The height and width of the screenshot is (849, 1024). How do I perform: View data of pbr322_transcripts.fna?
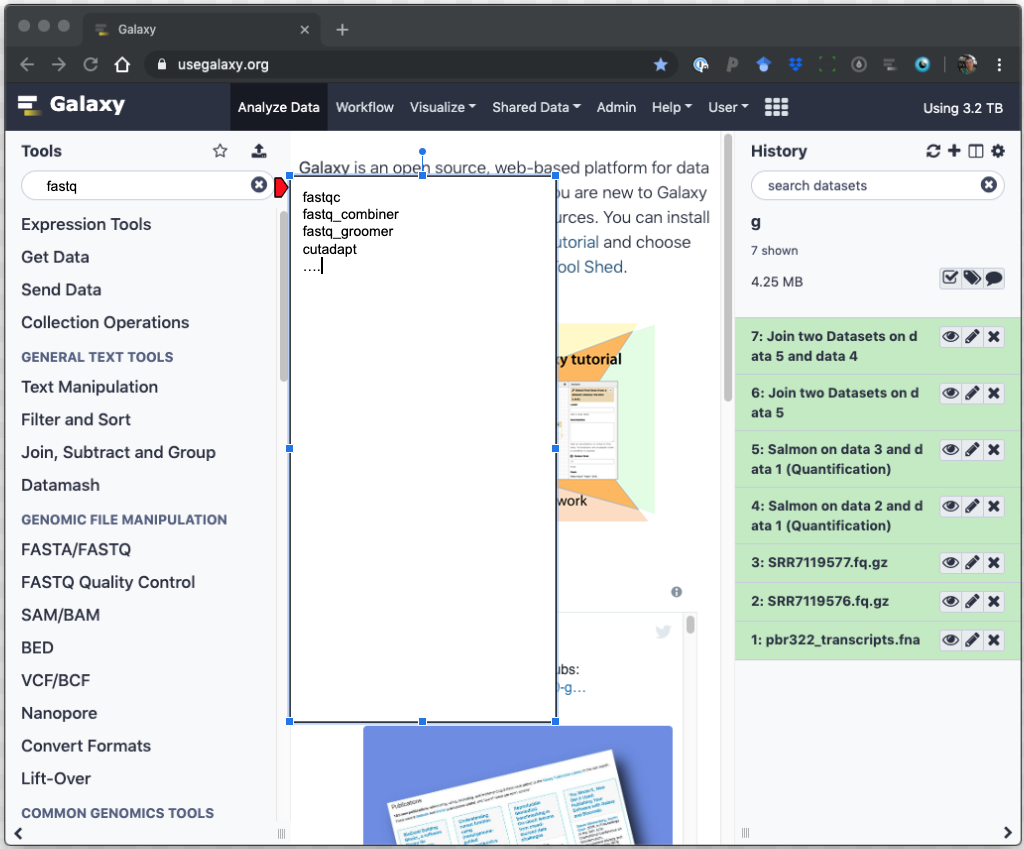(x=951, y=639)
